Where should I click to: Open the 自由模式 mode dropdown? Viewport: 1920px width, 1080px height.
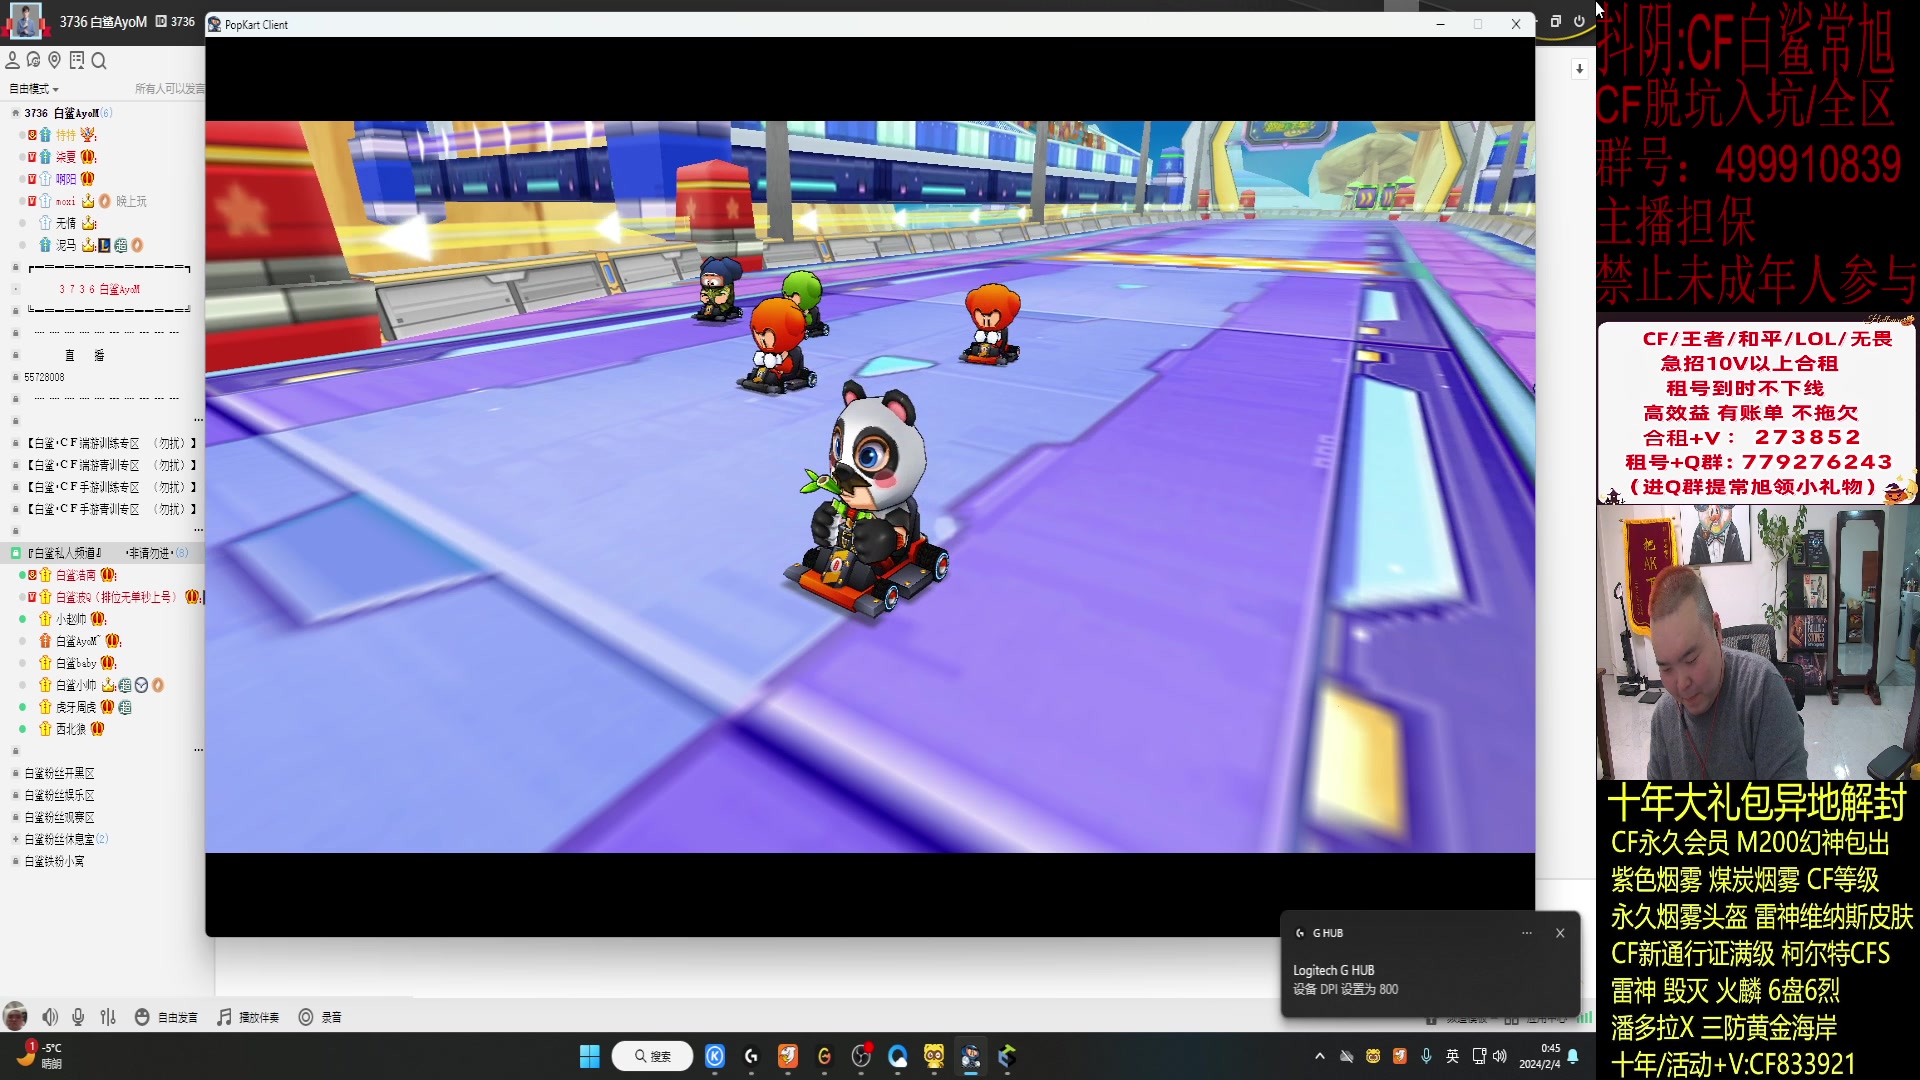(34, 89)
